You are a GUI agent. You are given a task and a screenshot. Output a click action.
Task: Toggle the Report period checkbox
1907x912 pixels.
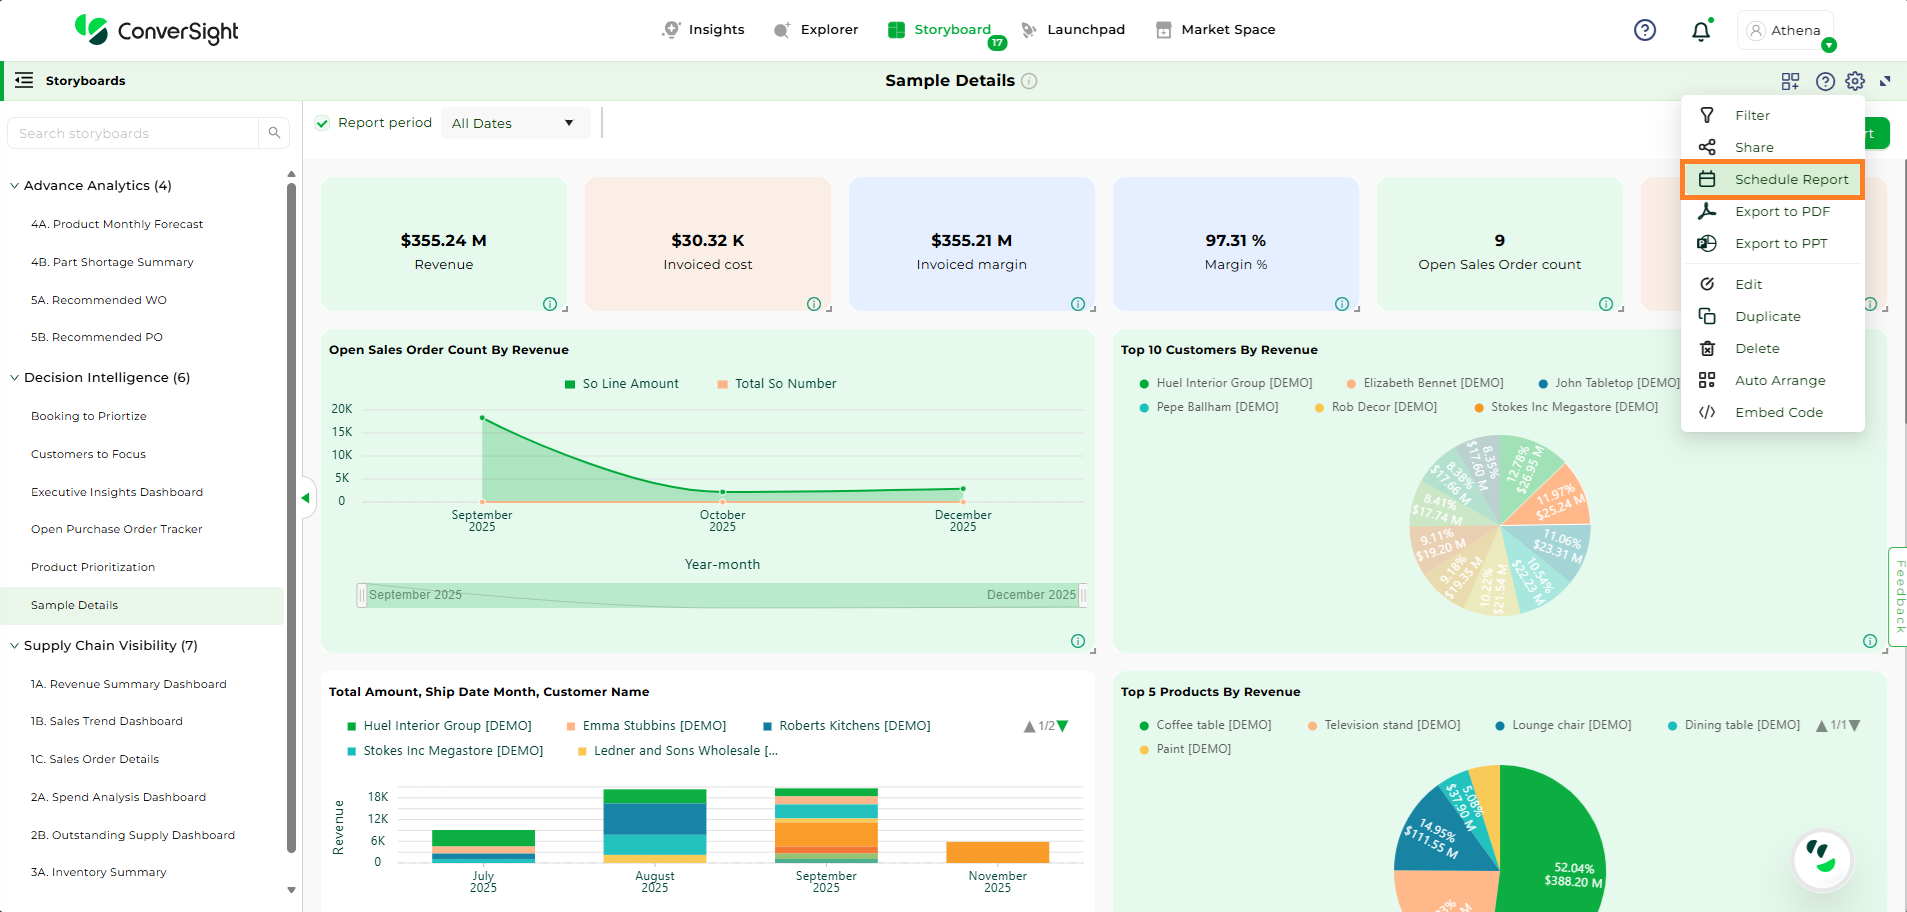(322, 123)
